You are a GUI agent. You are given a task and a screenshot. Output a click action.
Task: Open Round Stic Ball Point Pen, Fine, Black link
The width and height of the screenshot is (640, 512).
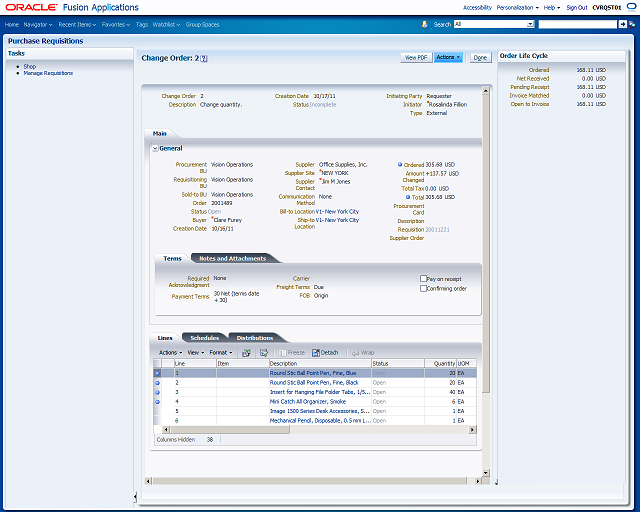[x=314, y=383]
